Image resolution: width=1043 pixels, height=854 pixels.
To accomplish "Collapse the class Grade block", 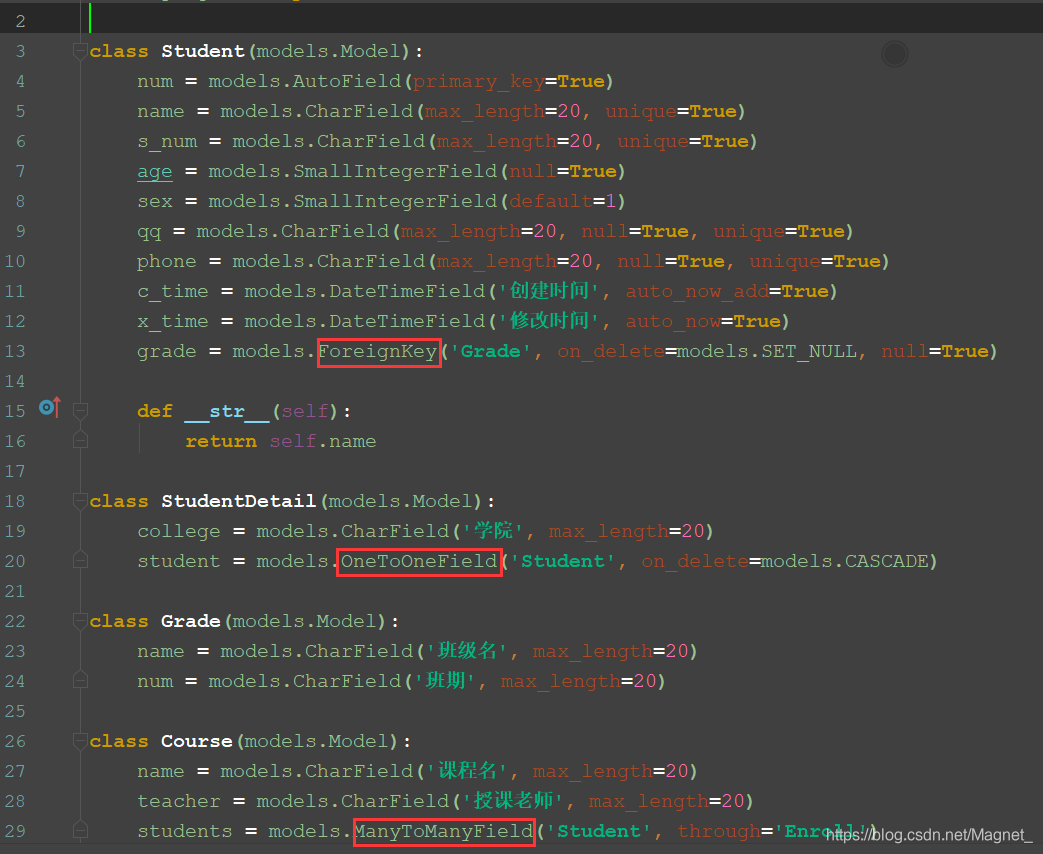I will 80,621.
